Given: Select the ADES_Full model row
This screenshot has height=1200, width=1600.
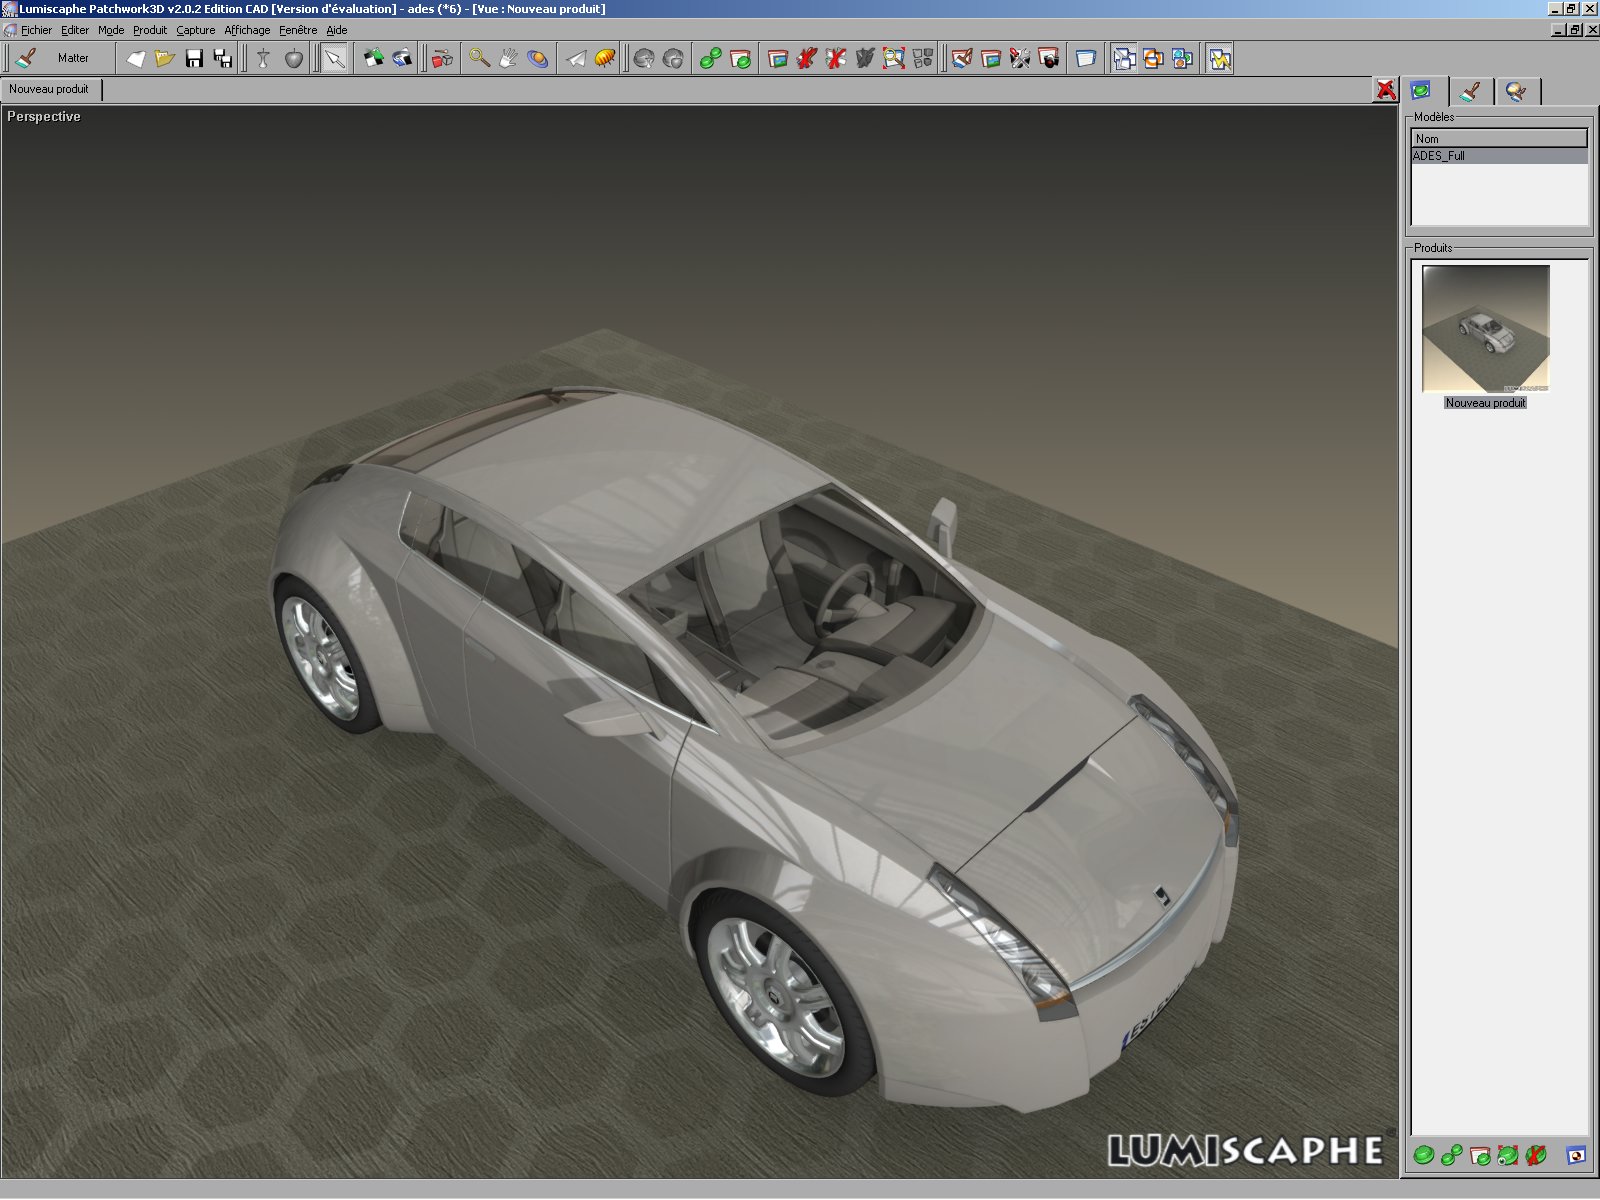Looking at the screenshot, I should (1499, 156).
